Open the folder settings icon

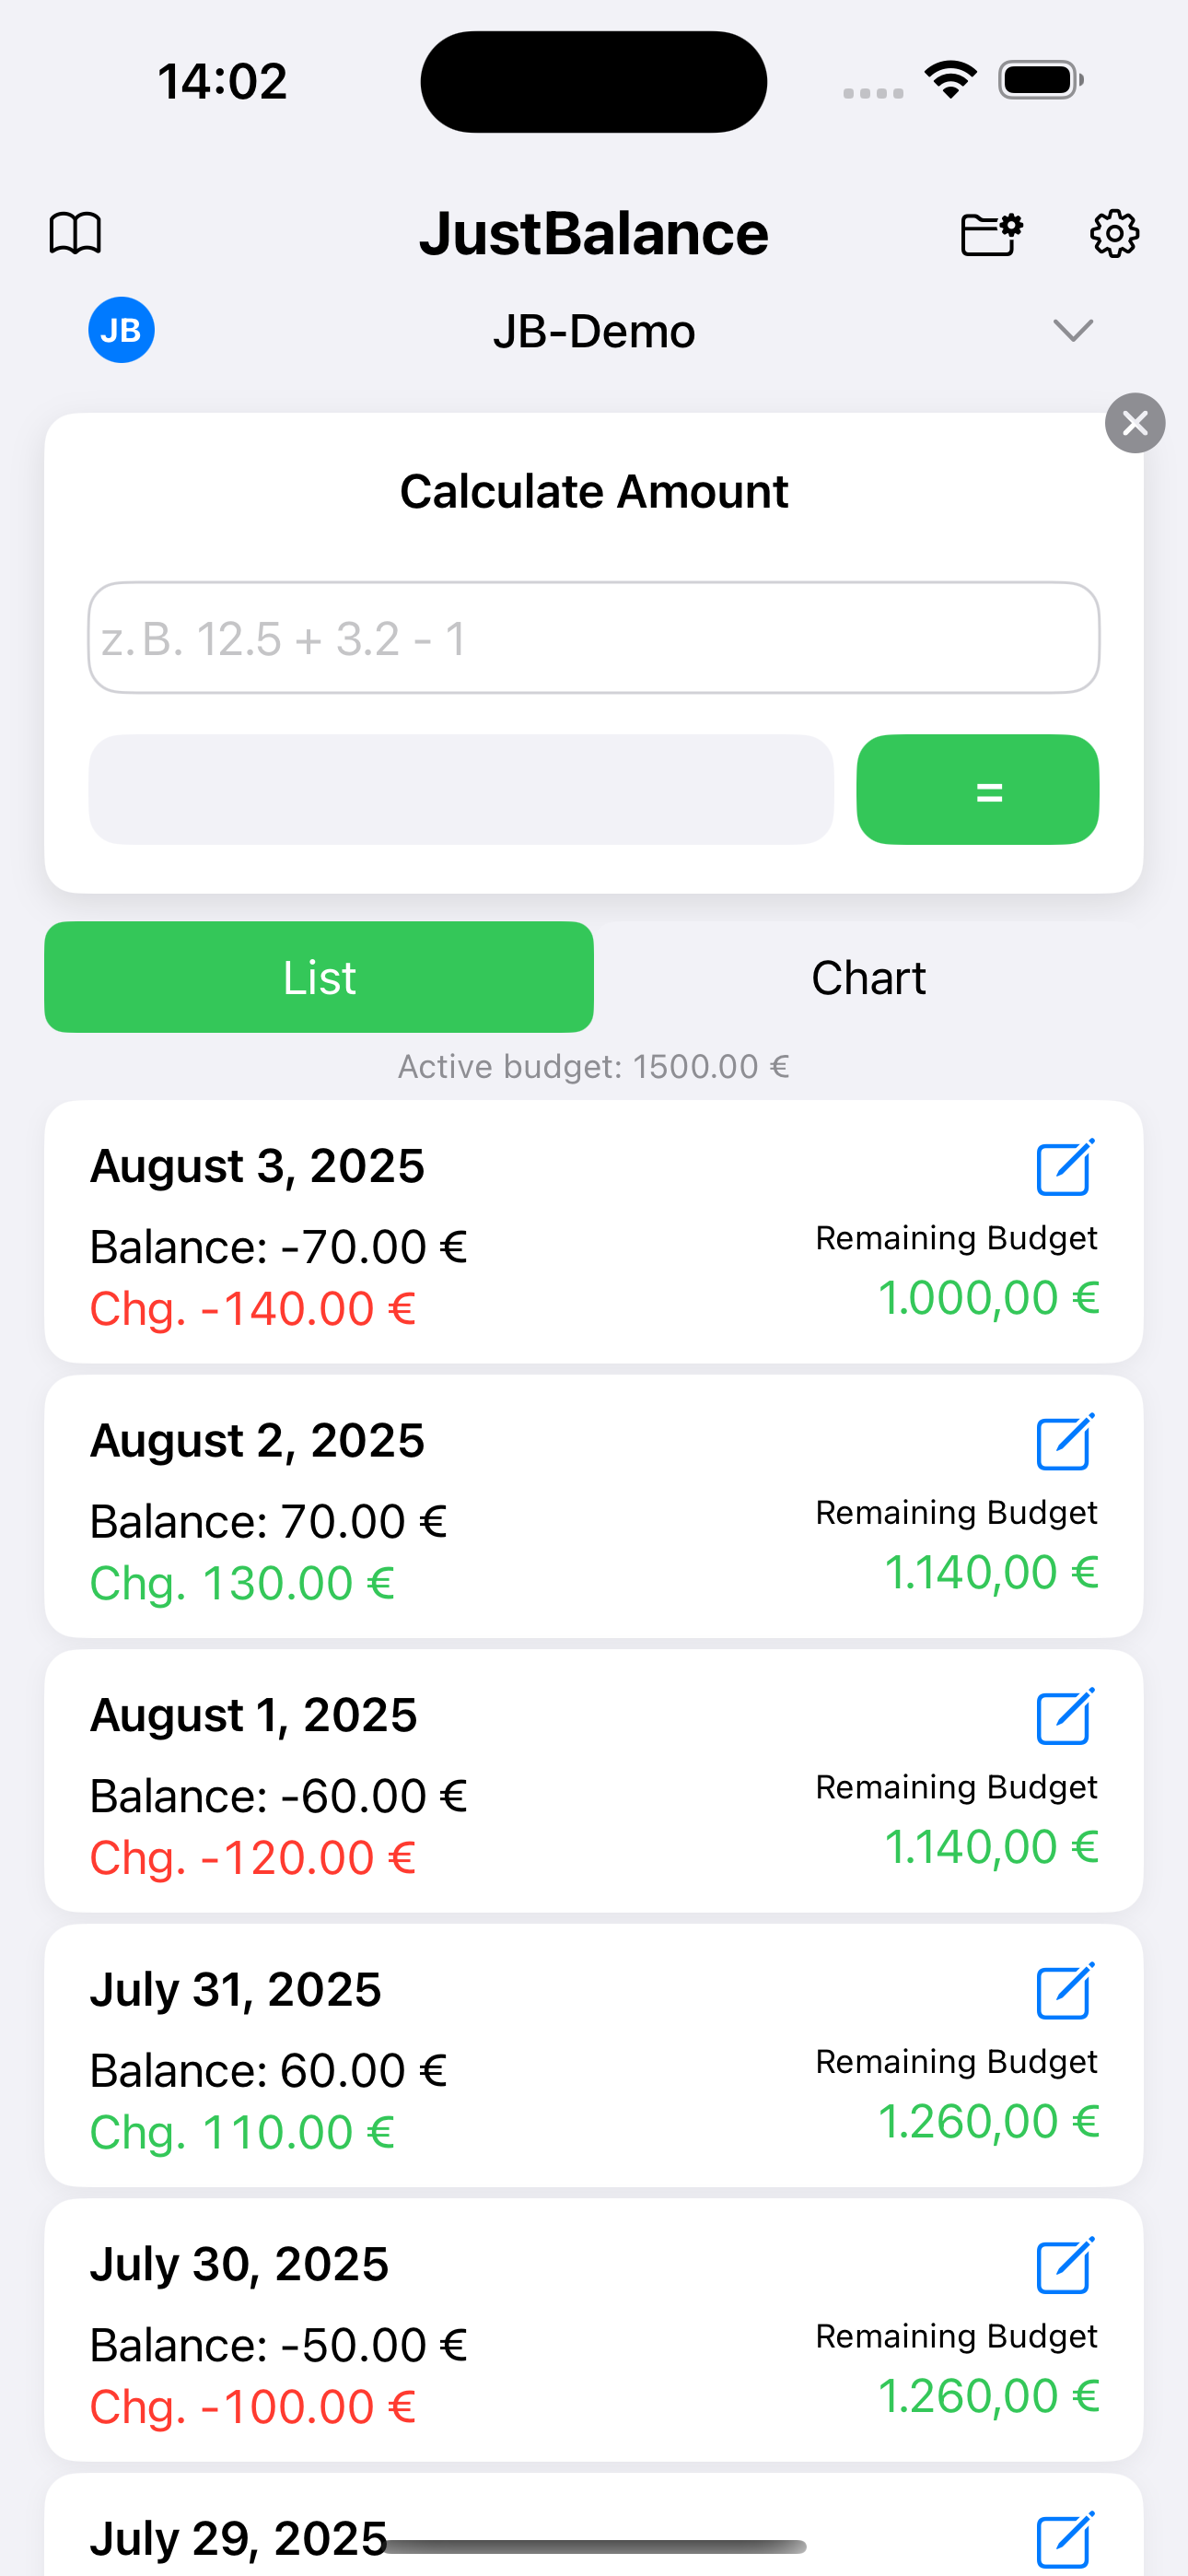[x=991, y=234]
